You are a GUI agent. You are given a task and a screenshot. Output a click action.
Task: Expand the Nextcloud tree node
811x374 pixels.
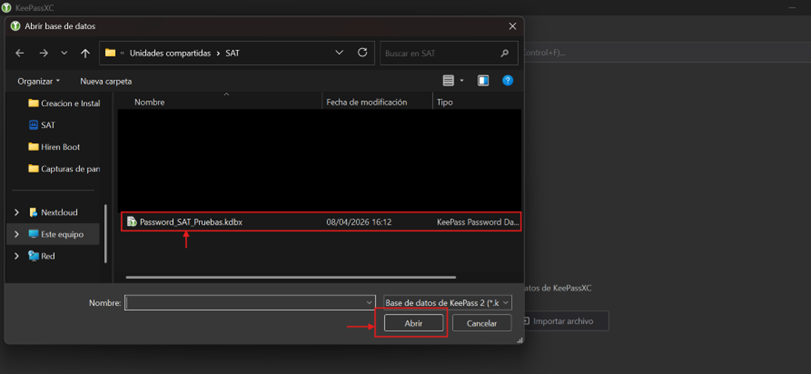(x=17, y=212)
